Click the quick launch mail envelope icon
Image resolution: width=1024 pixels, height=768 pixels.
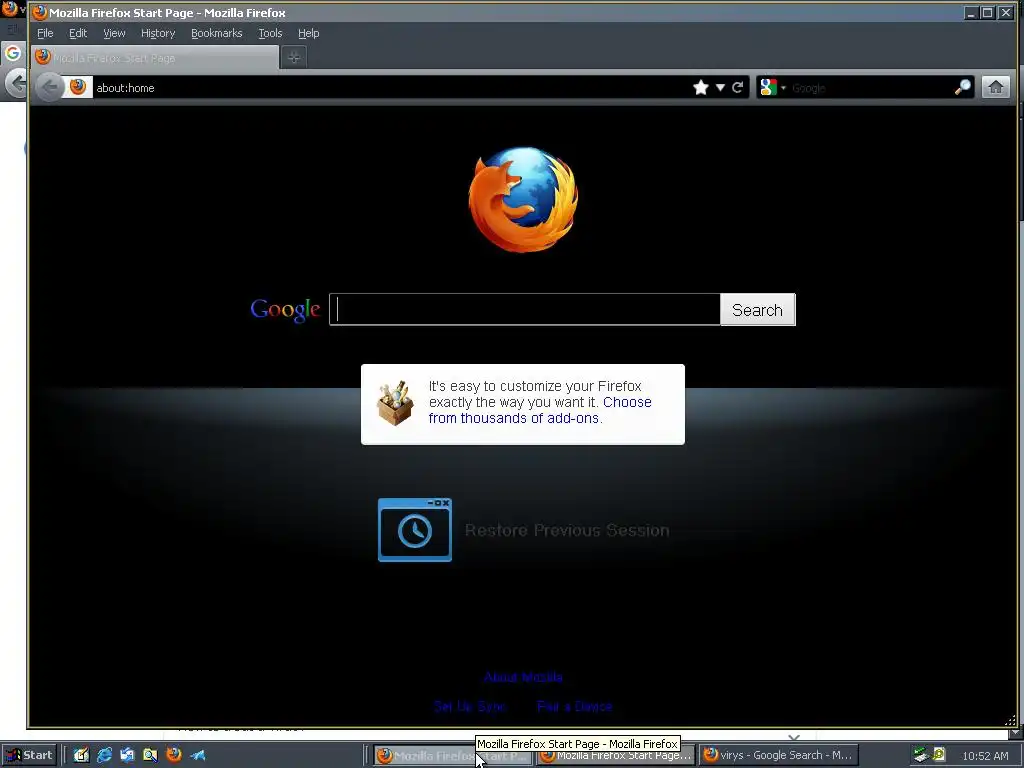[x=127, y=755]
